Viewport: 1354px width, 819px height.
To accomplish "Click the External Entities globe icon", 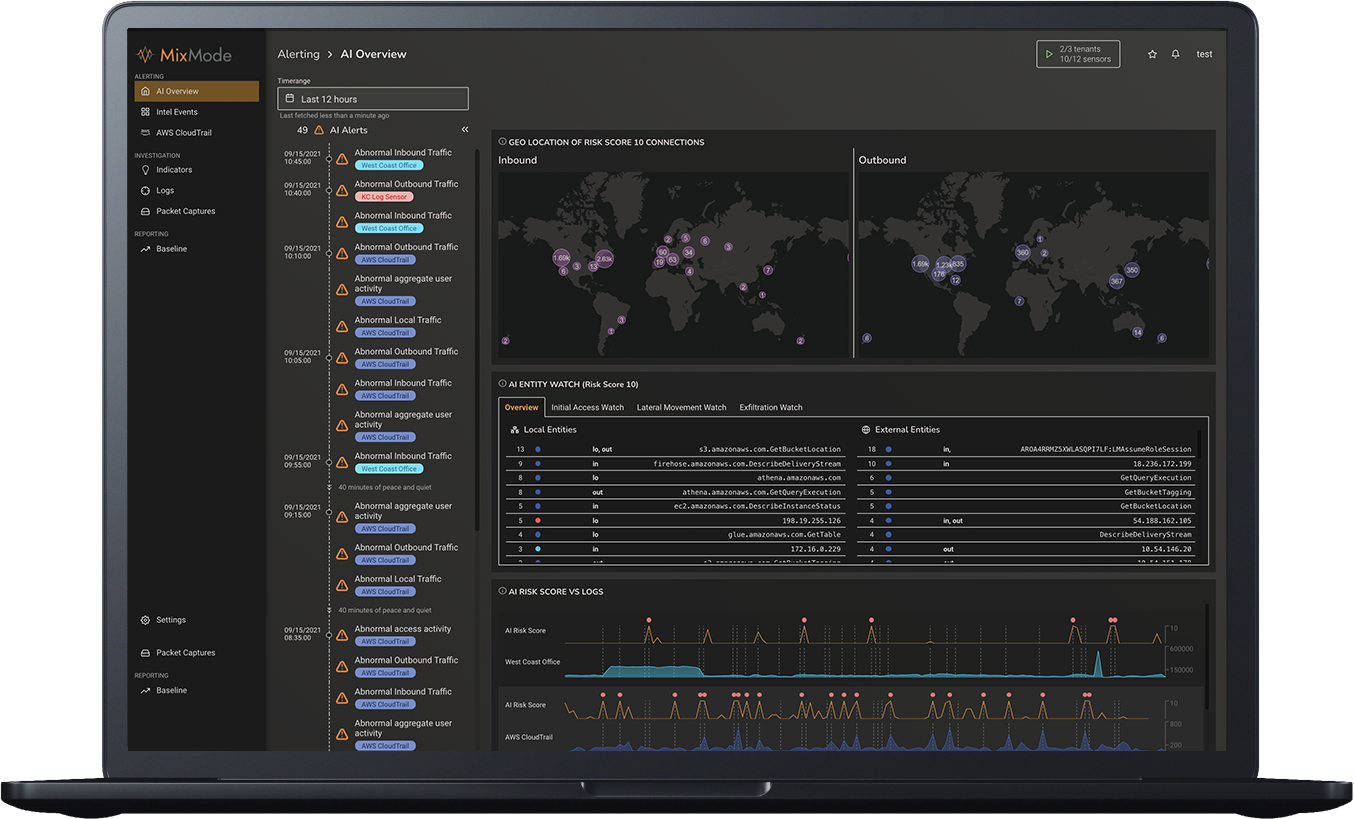I will [x=866, y=430].
